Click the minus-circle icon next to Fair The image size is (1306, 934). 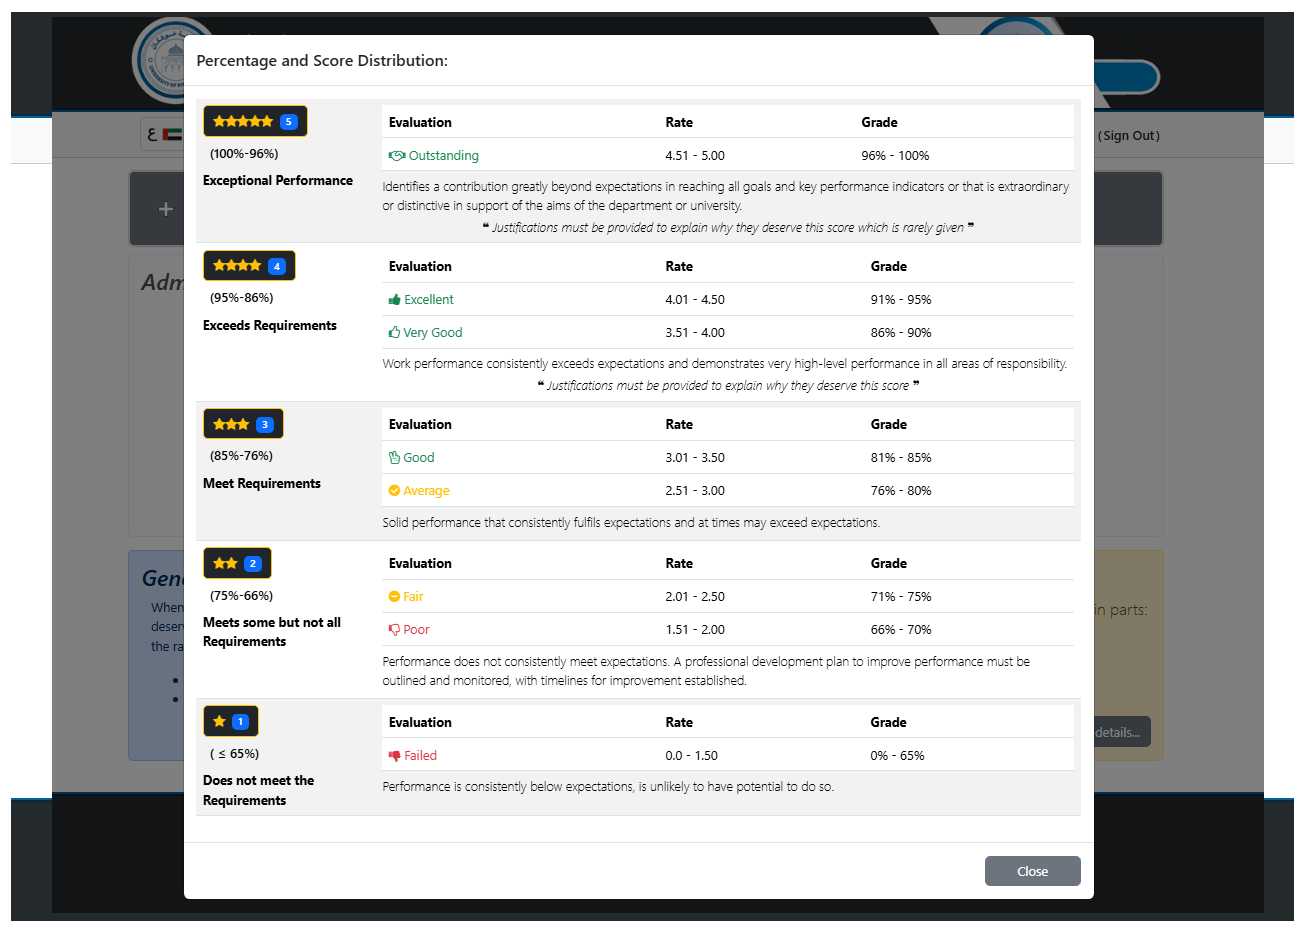pyautogui.click(x=395, y=597)
